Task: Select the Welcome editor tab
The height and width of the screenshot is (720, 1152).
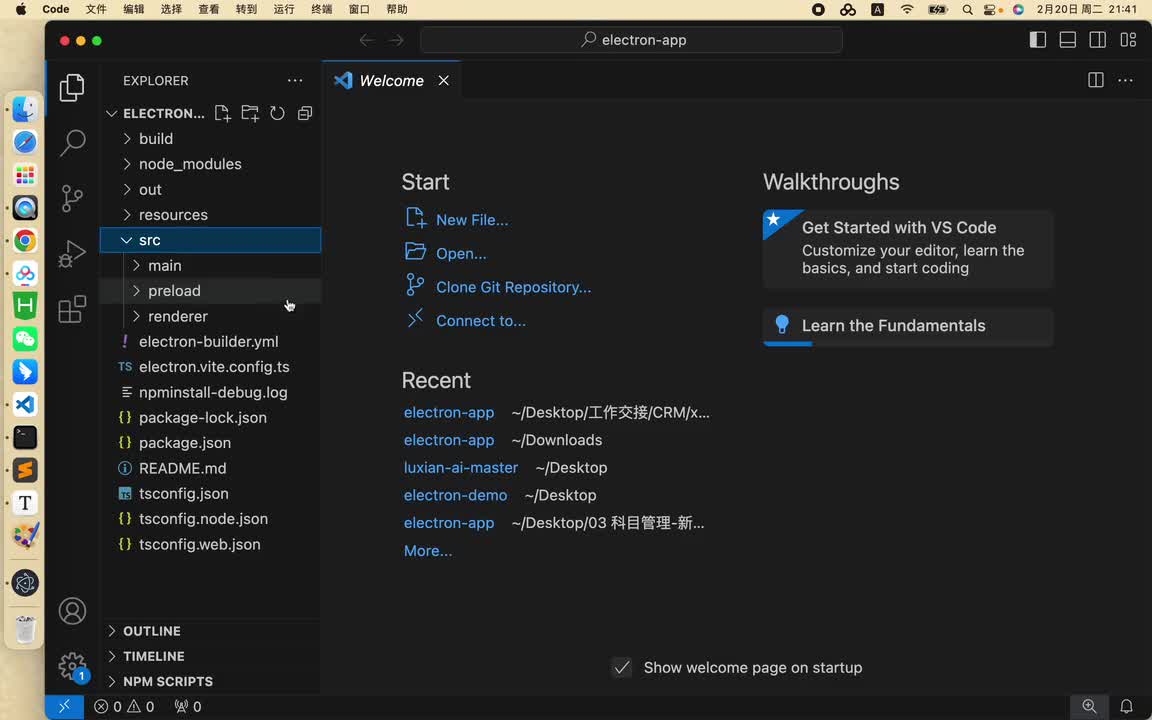Action: click(392, 81)
